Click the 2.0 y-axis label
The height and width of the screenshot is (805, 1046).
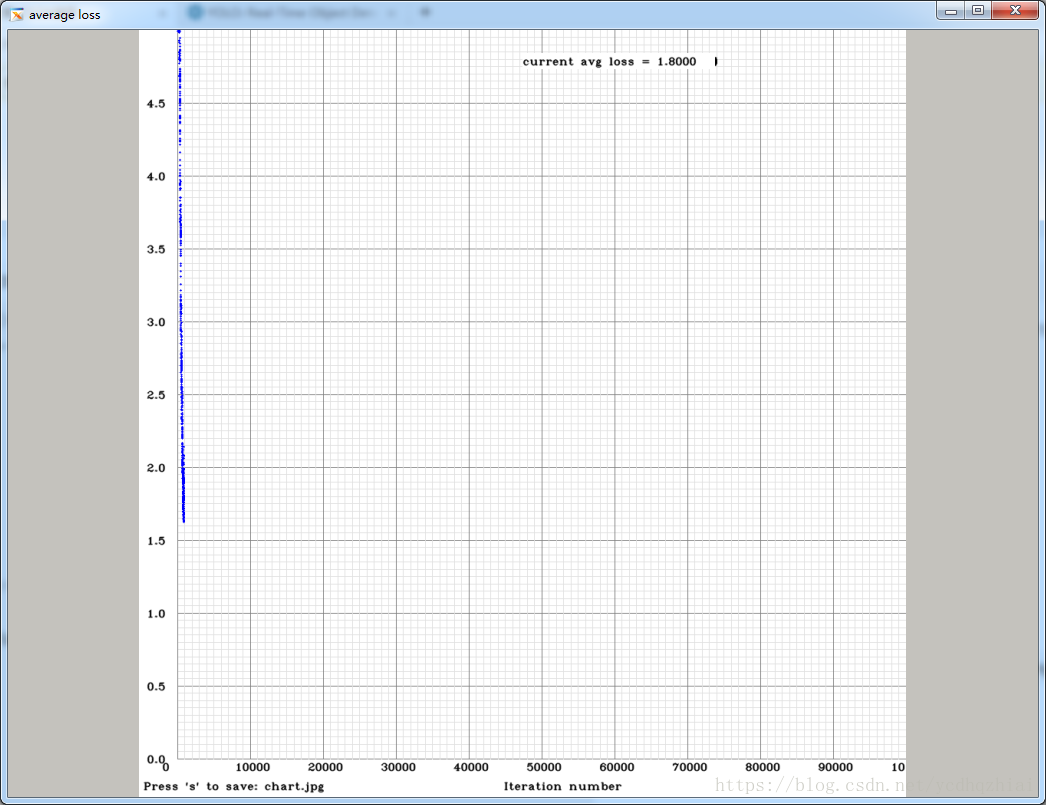pos(156,468)
